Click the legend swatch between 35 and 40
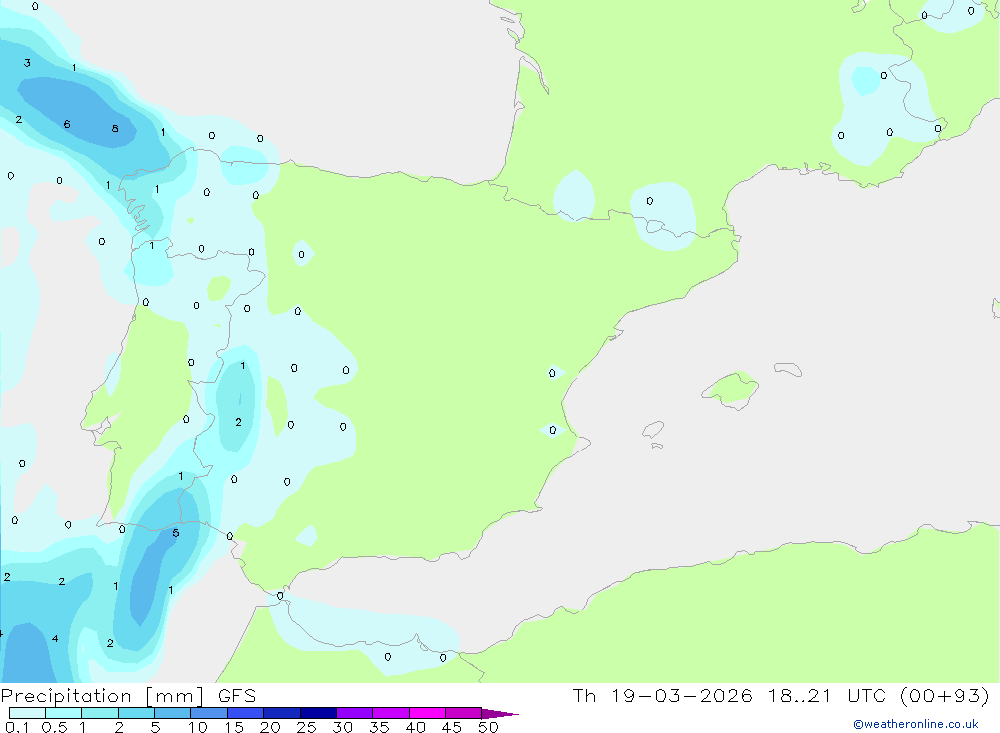The image size is (1000, 733). tap(390, 713)
